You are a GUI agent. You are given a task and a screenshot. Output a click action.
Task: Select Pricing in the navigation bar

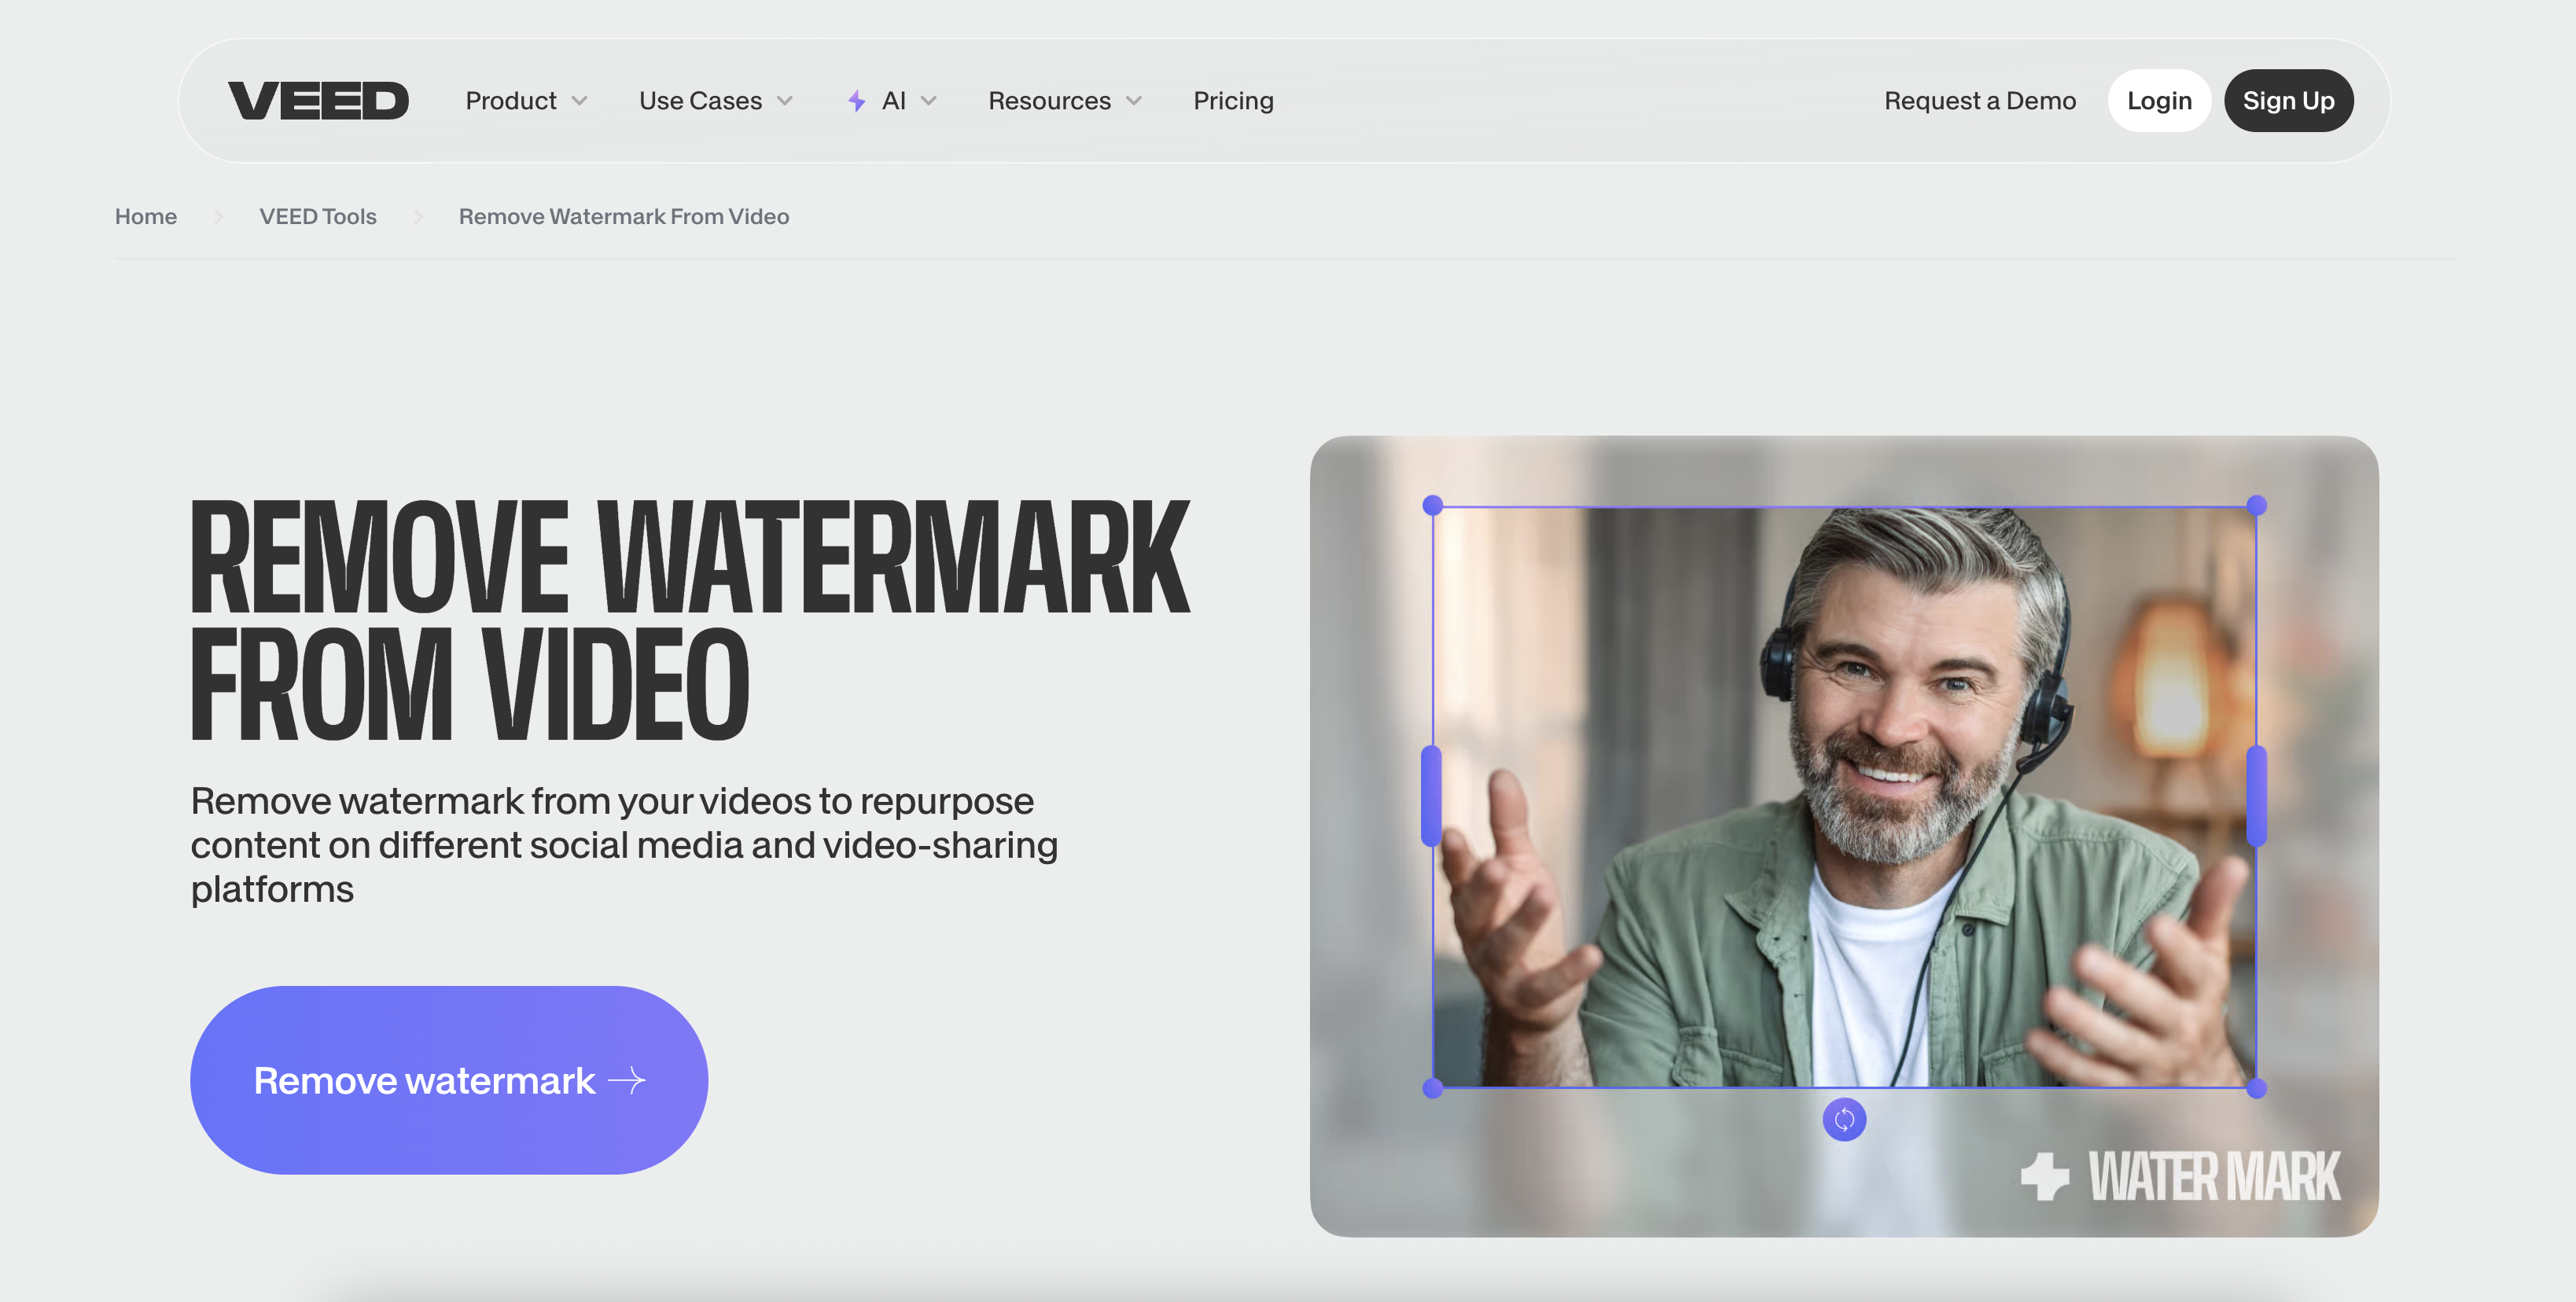point(1233,100)
